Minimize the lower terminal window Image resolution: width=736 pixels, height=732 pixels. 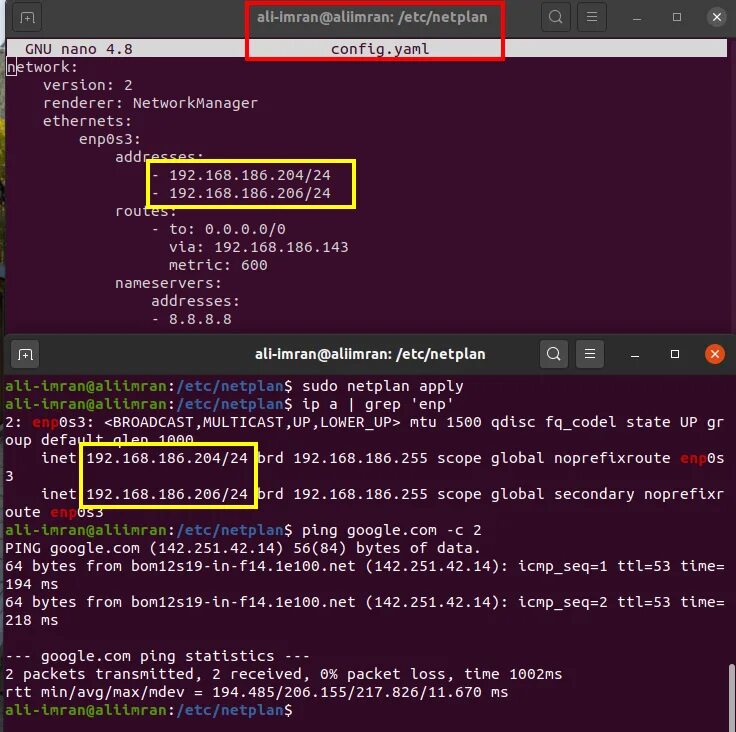pos(635,354)
